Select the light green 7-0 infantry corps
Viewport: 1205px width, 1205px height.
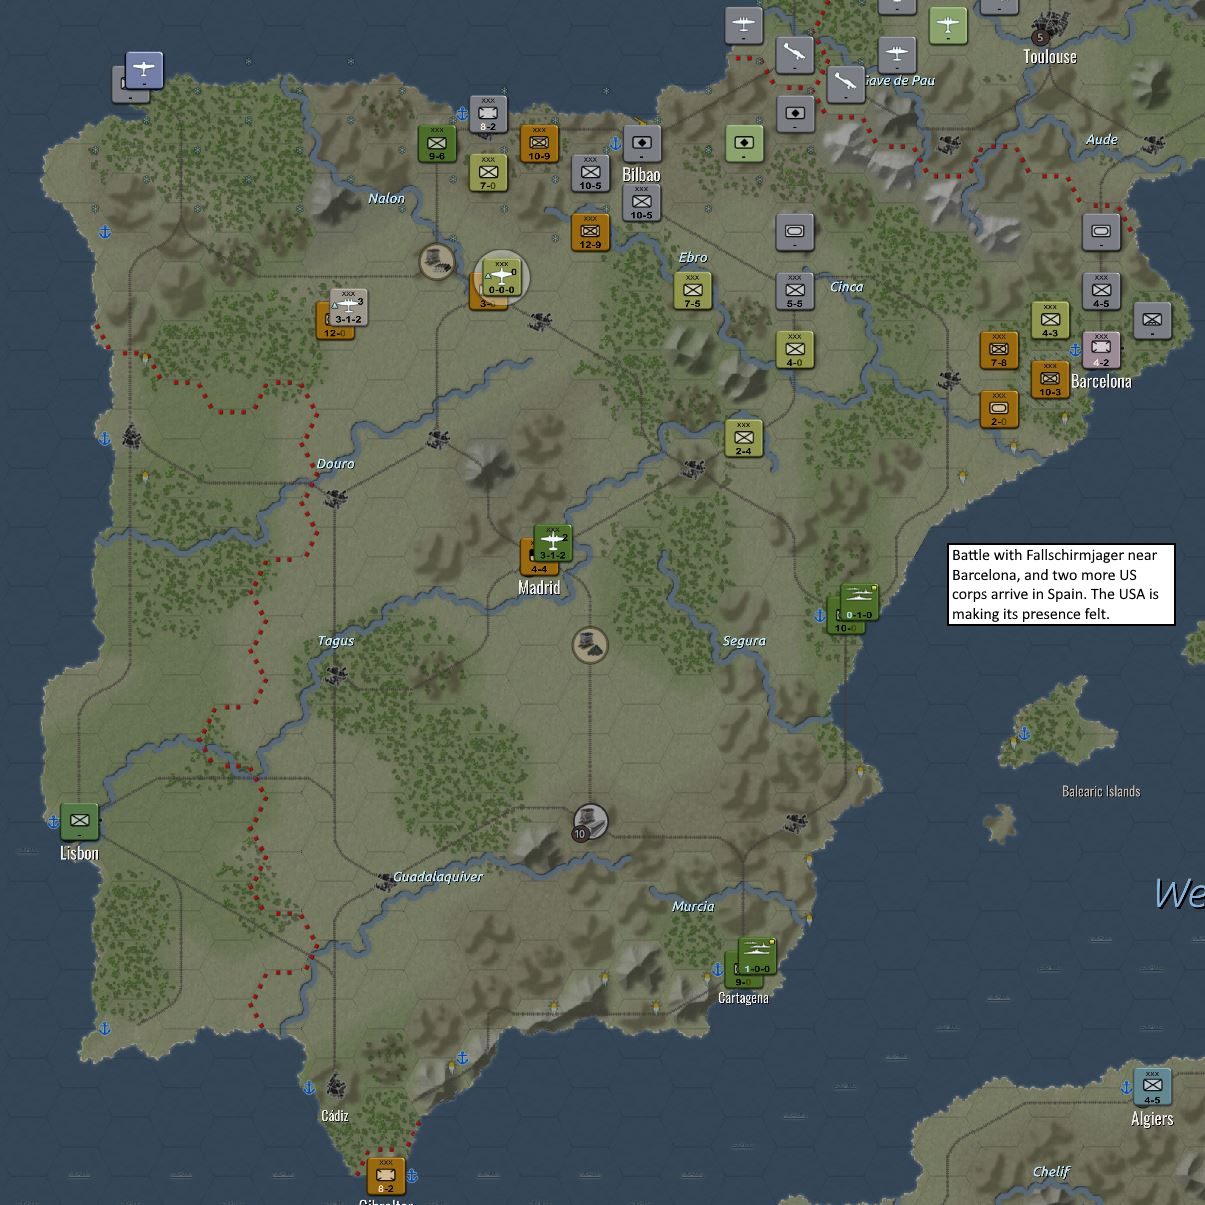[x=488, y=172]
